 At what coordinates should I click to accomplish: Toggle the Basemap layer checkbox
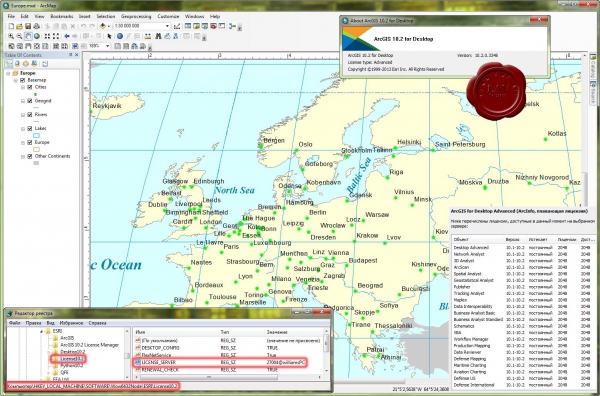click(x=22, y=80)
